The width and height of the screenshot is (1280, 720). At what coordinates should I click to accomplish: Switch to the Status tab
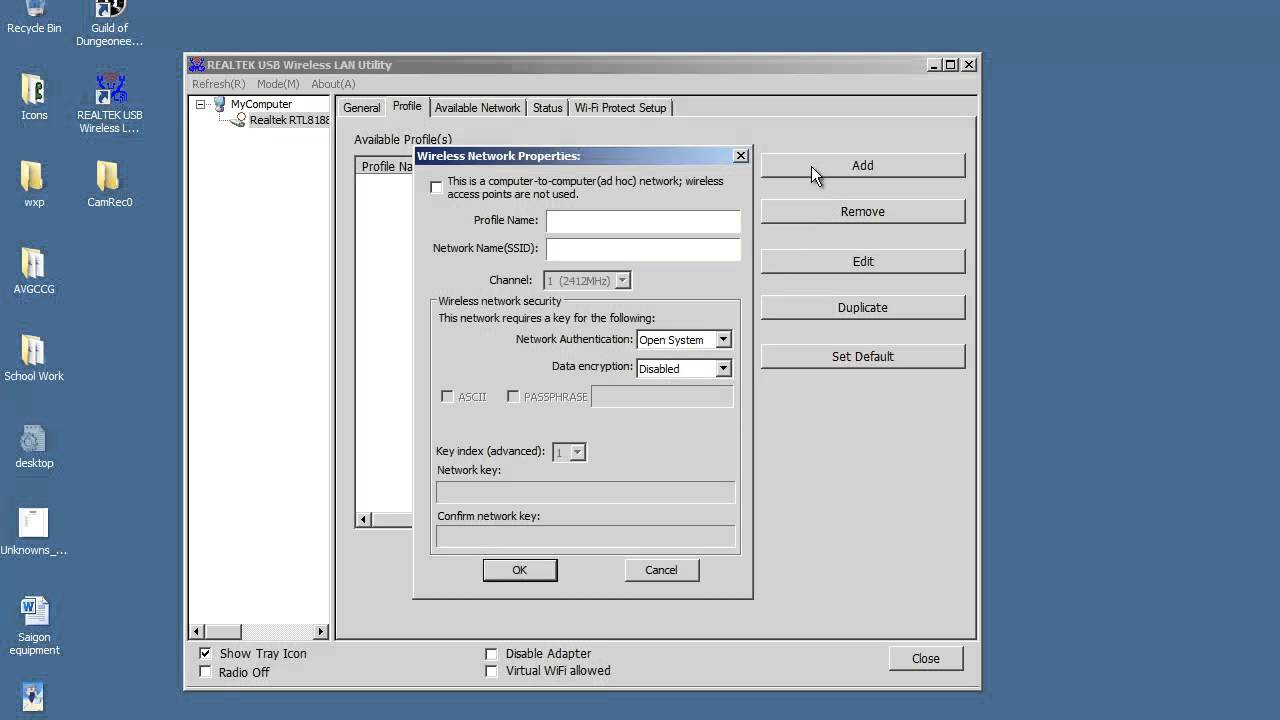click(547, 108)
